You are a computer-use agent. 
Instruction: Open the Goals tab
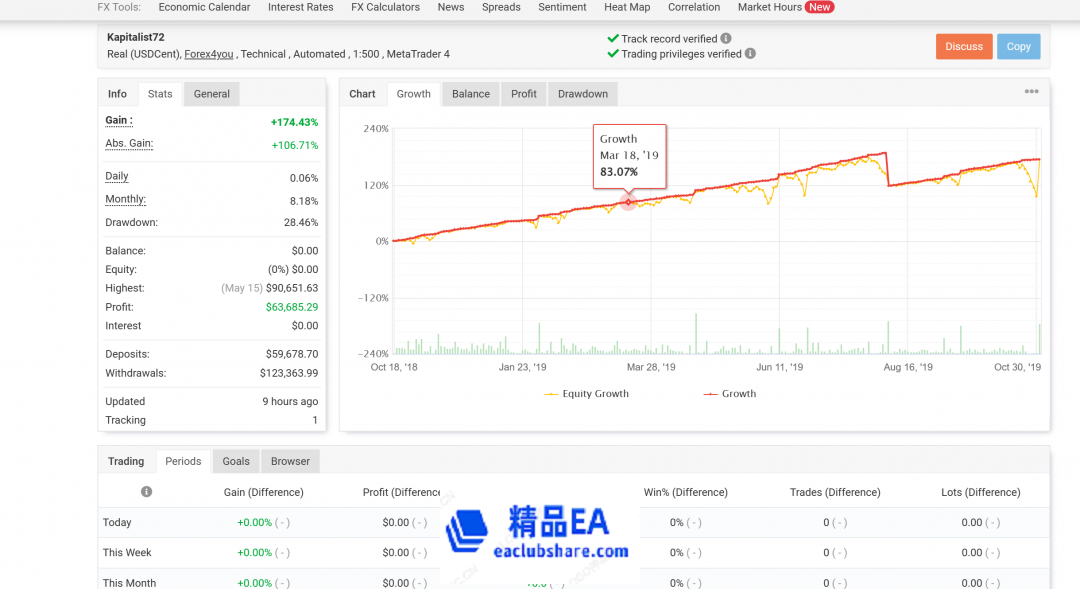click(x=236, y=461)
